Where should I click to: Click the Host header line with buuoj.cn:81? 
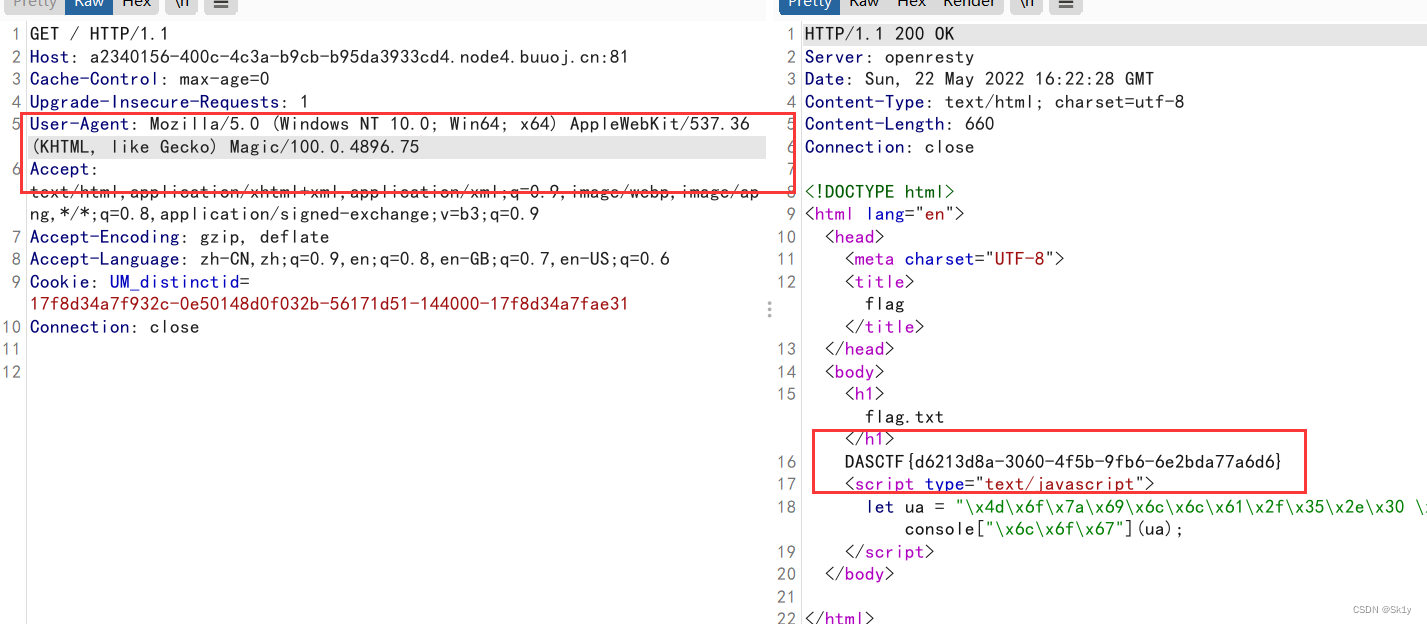[329, 57]
